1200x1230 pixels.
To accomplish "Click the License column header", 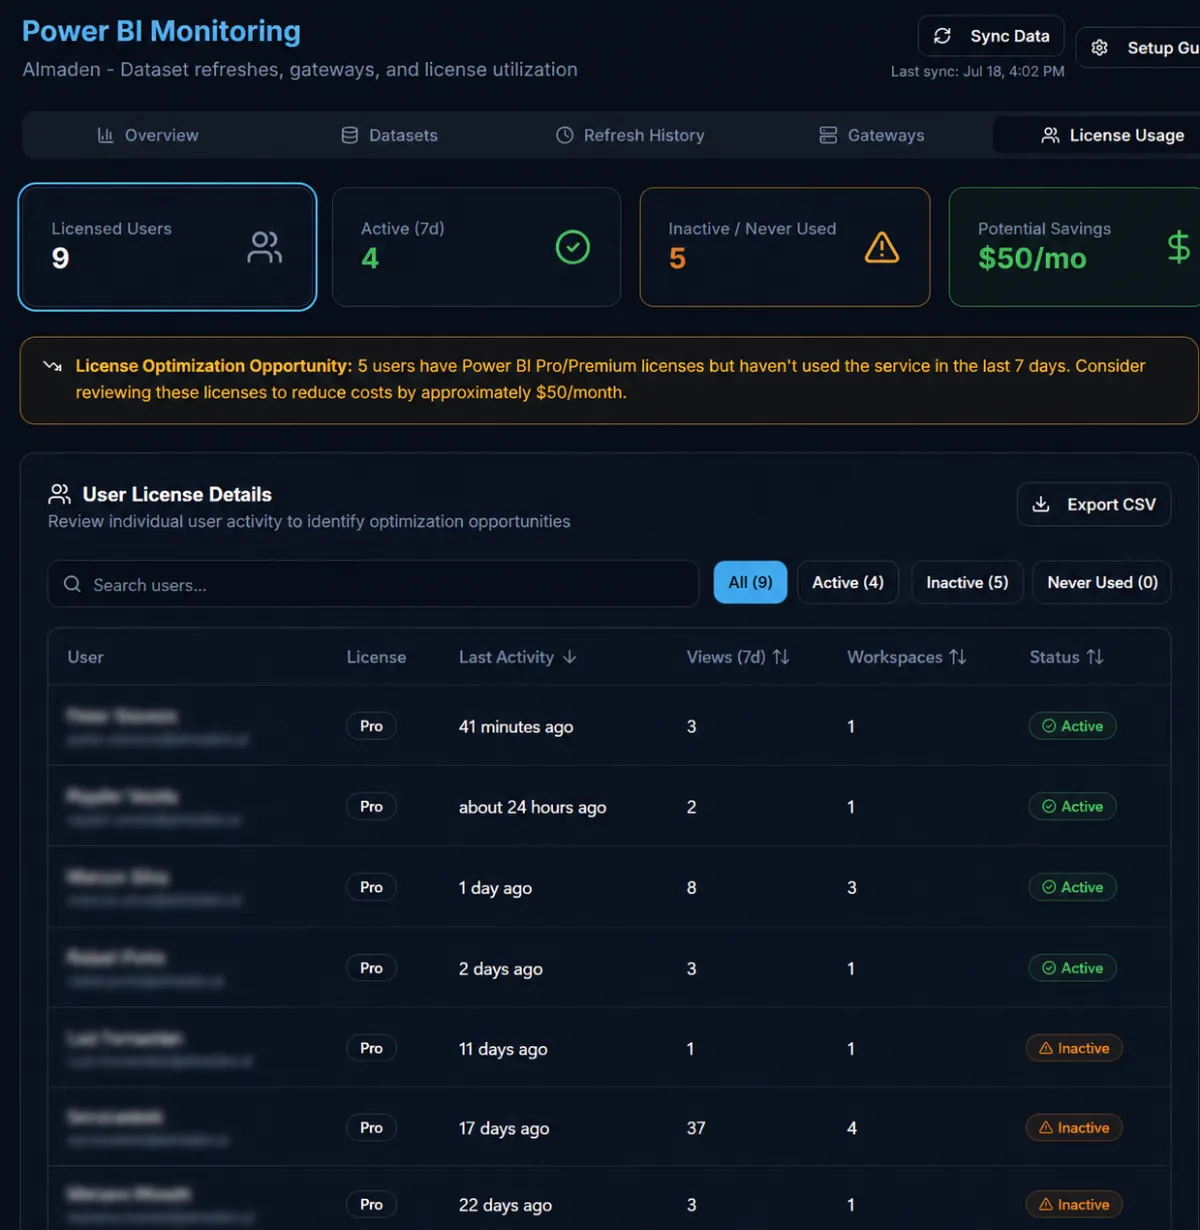I will (x=376, y=657).
